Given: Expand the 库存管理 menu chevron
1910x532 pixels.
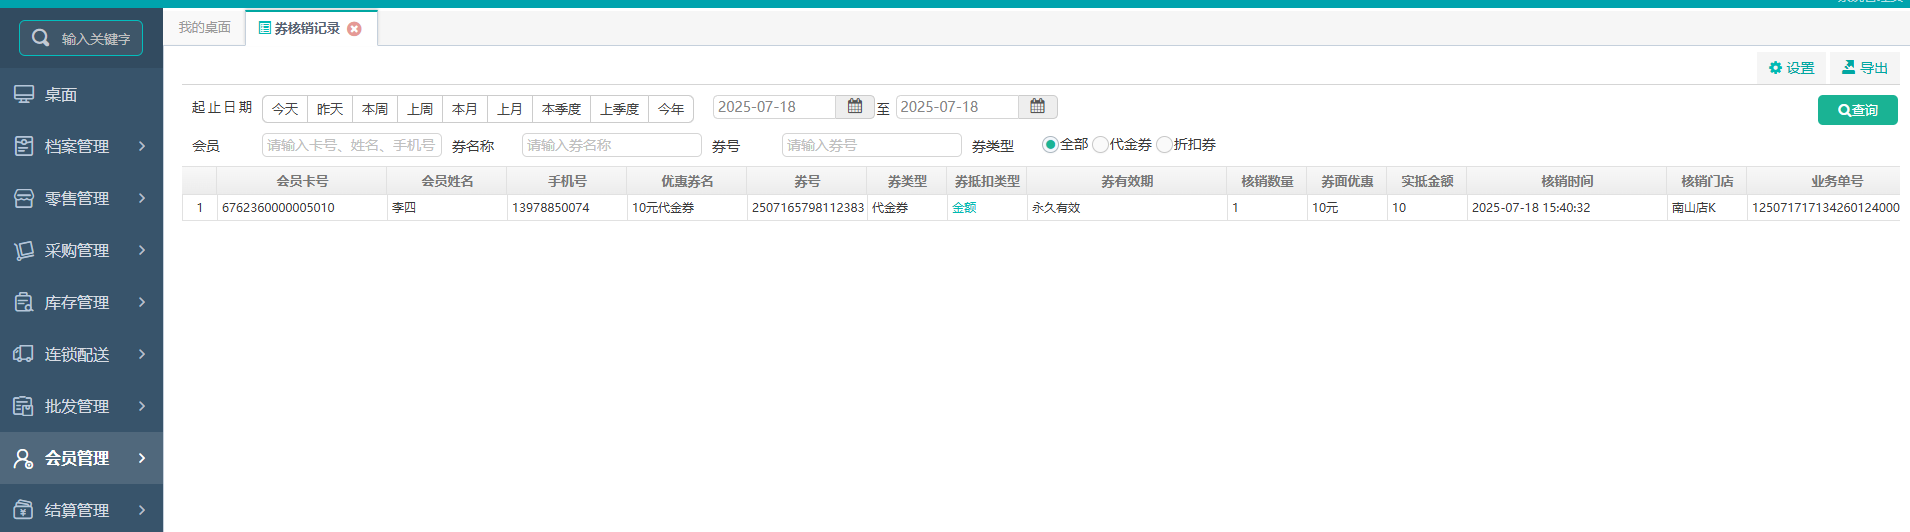Looking at the screenshot, I should pos(142,302).
